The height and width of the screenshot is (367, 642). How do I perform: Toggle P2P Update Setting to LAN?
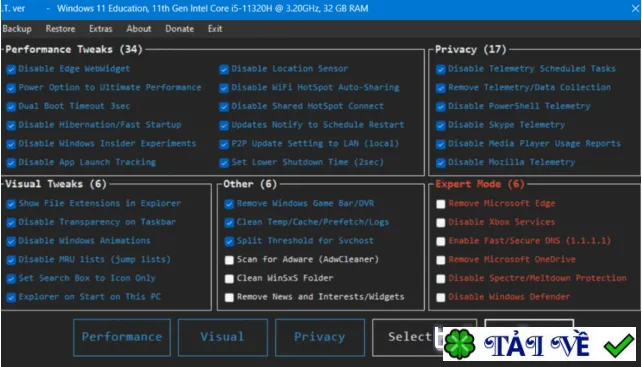coord(224,144)
